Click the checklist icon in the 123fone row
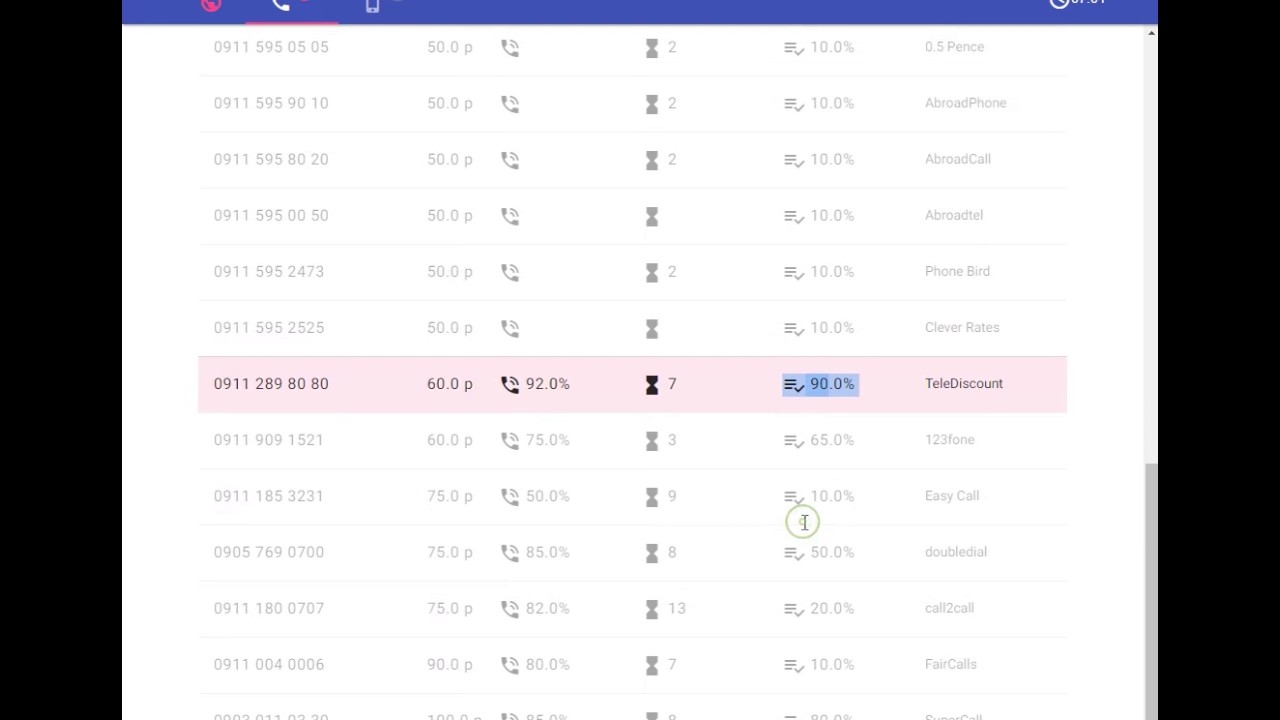Screen dimensions: 1280x720 [794, 440]
